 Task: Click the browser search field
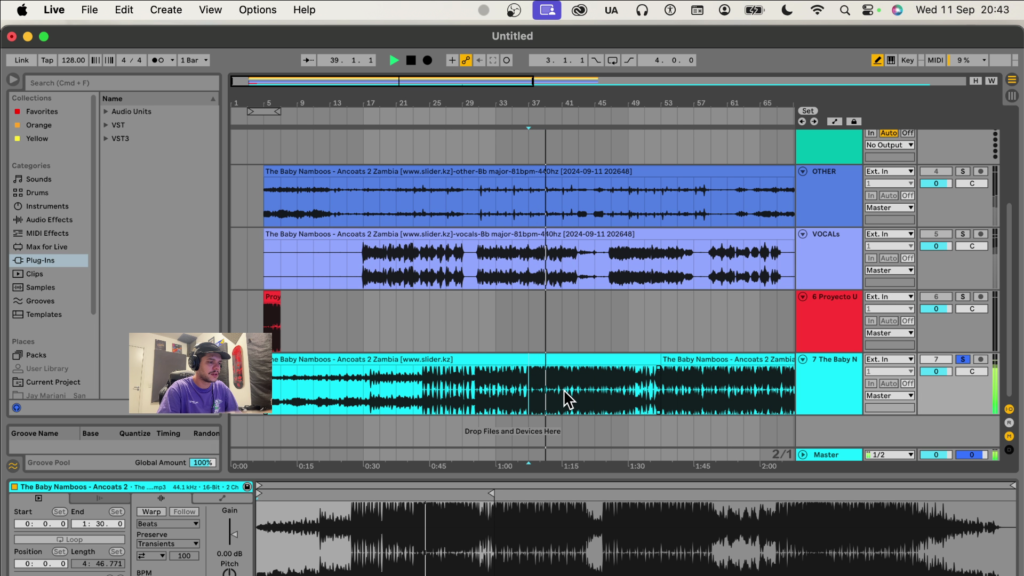pos(121,83)
